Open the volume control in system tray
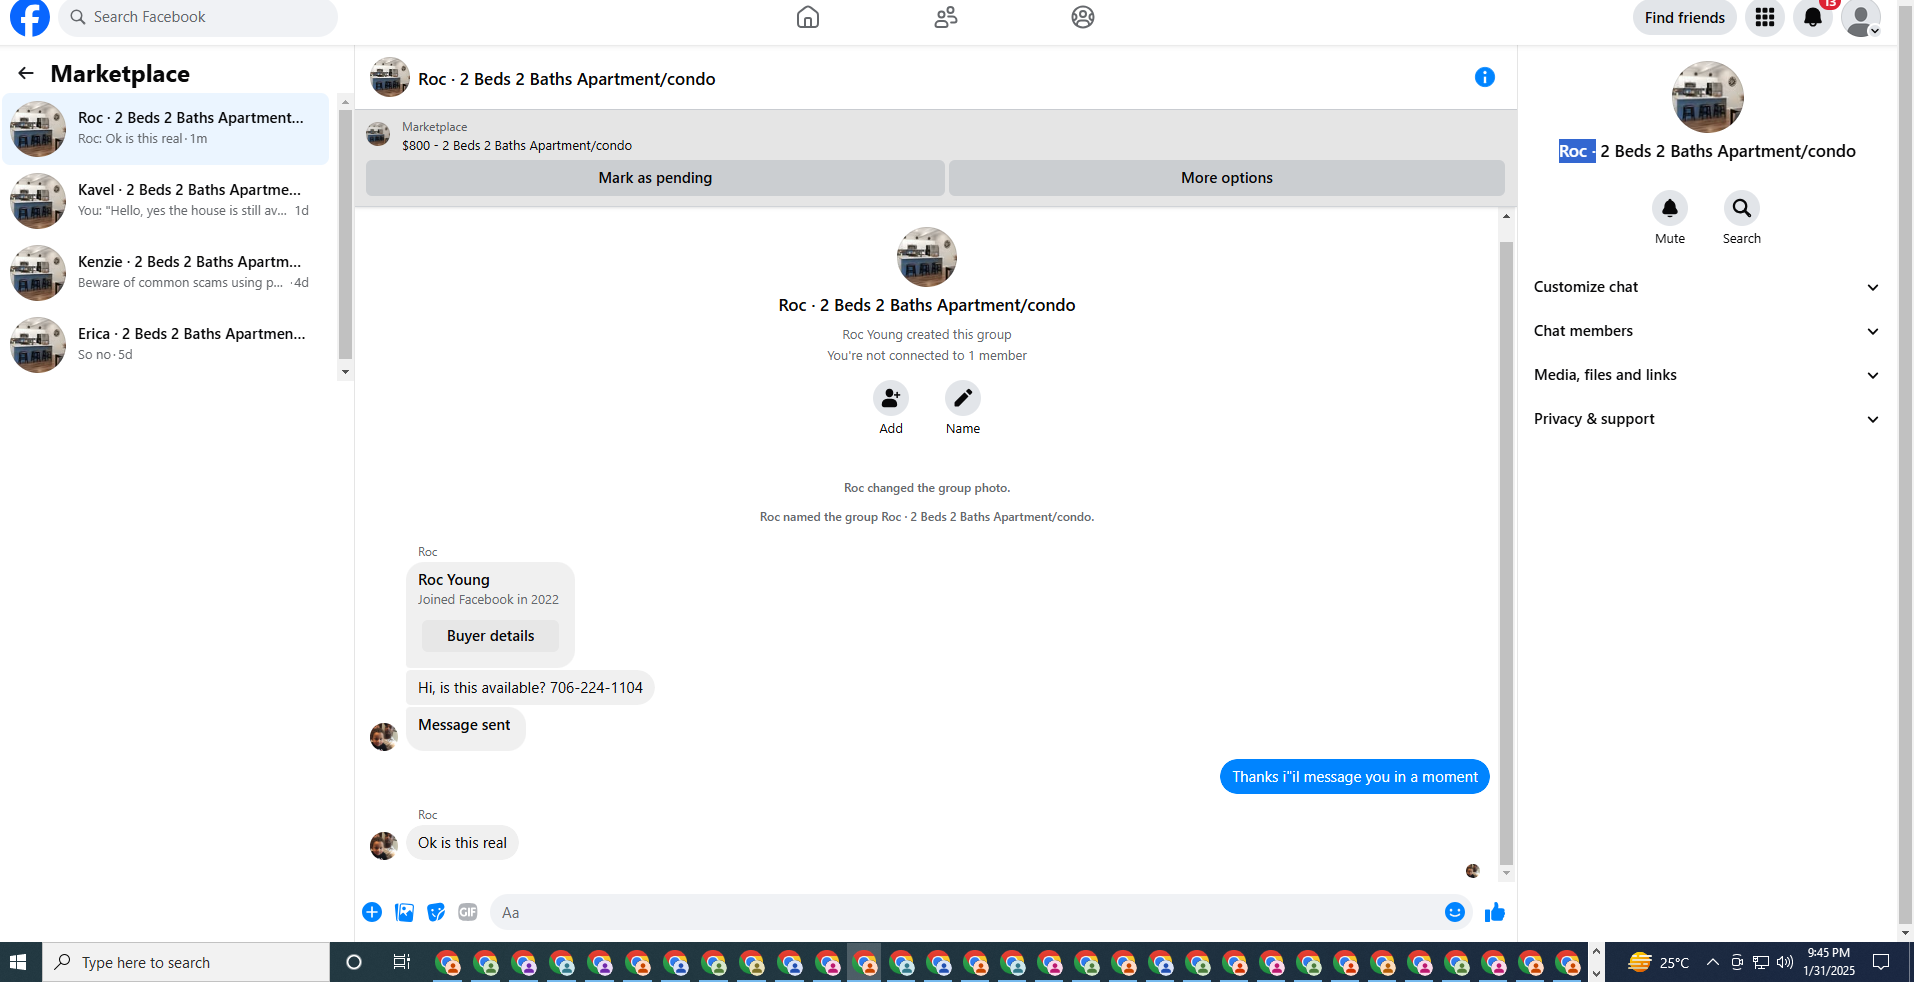The image size is (1914, 982). click(1785, 962)
